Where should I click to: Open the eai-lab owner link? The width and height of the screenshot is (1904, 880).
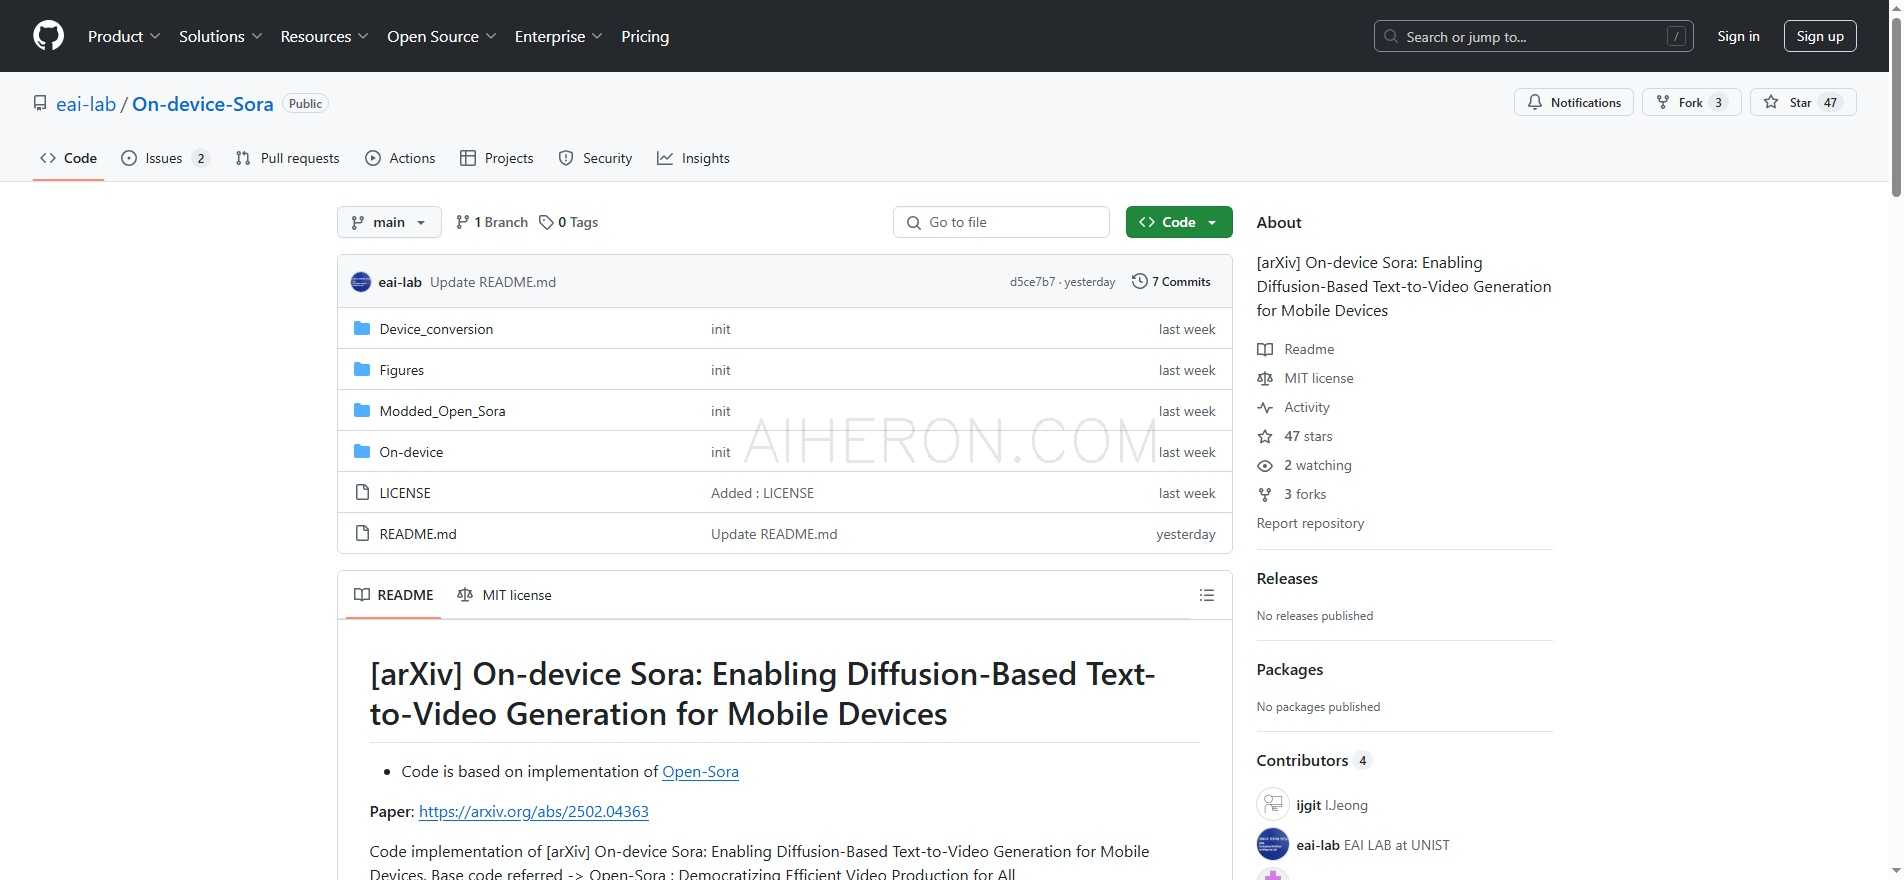click(86, 104)
